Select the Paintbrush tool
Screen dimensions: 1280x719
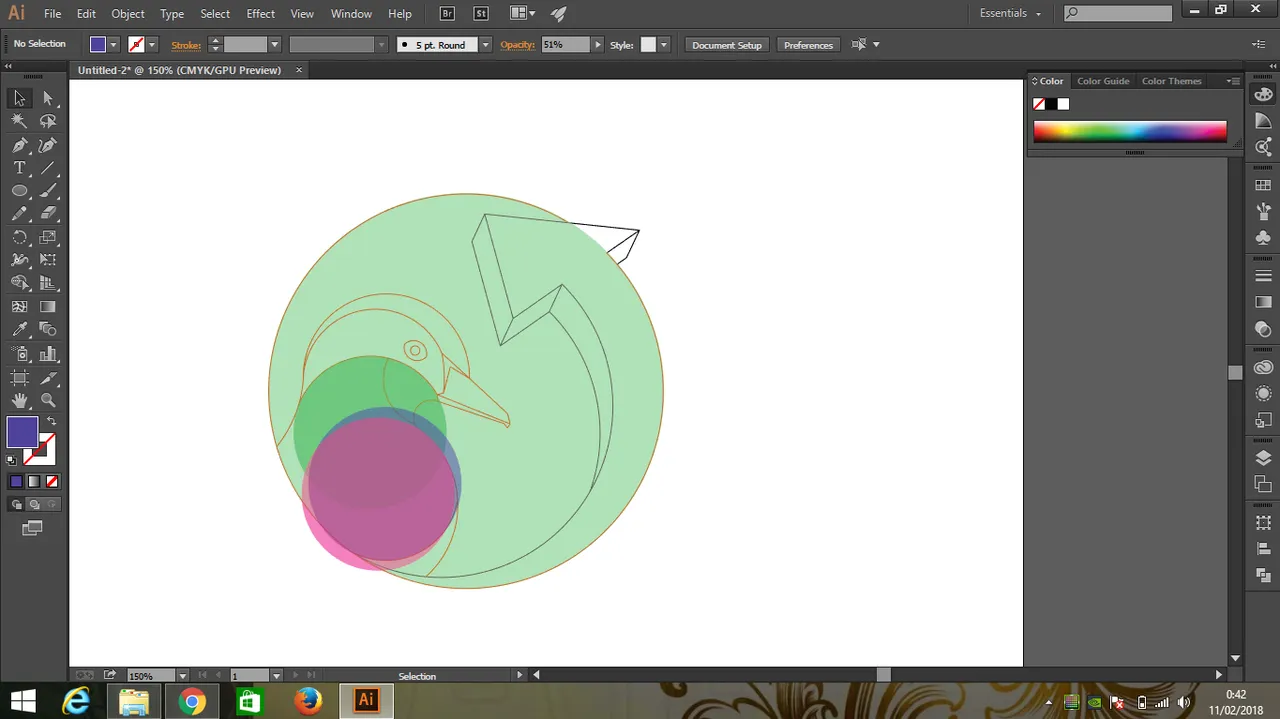pos(48,191)
